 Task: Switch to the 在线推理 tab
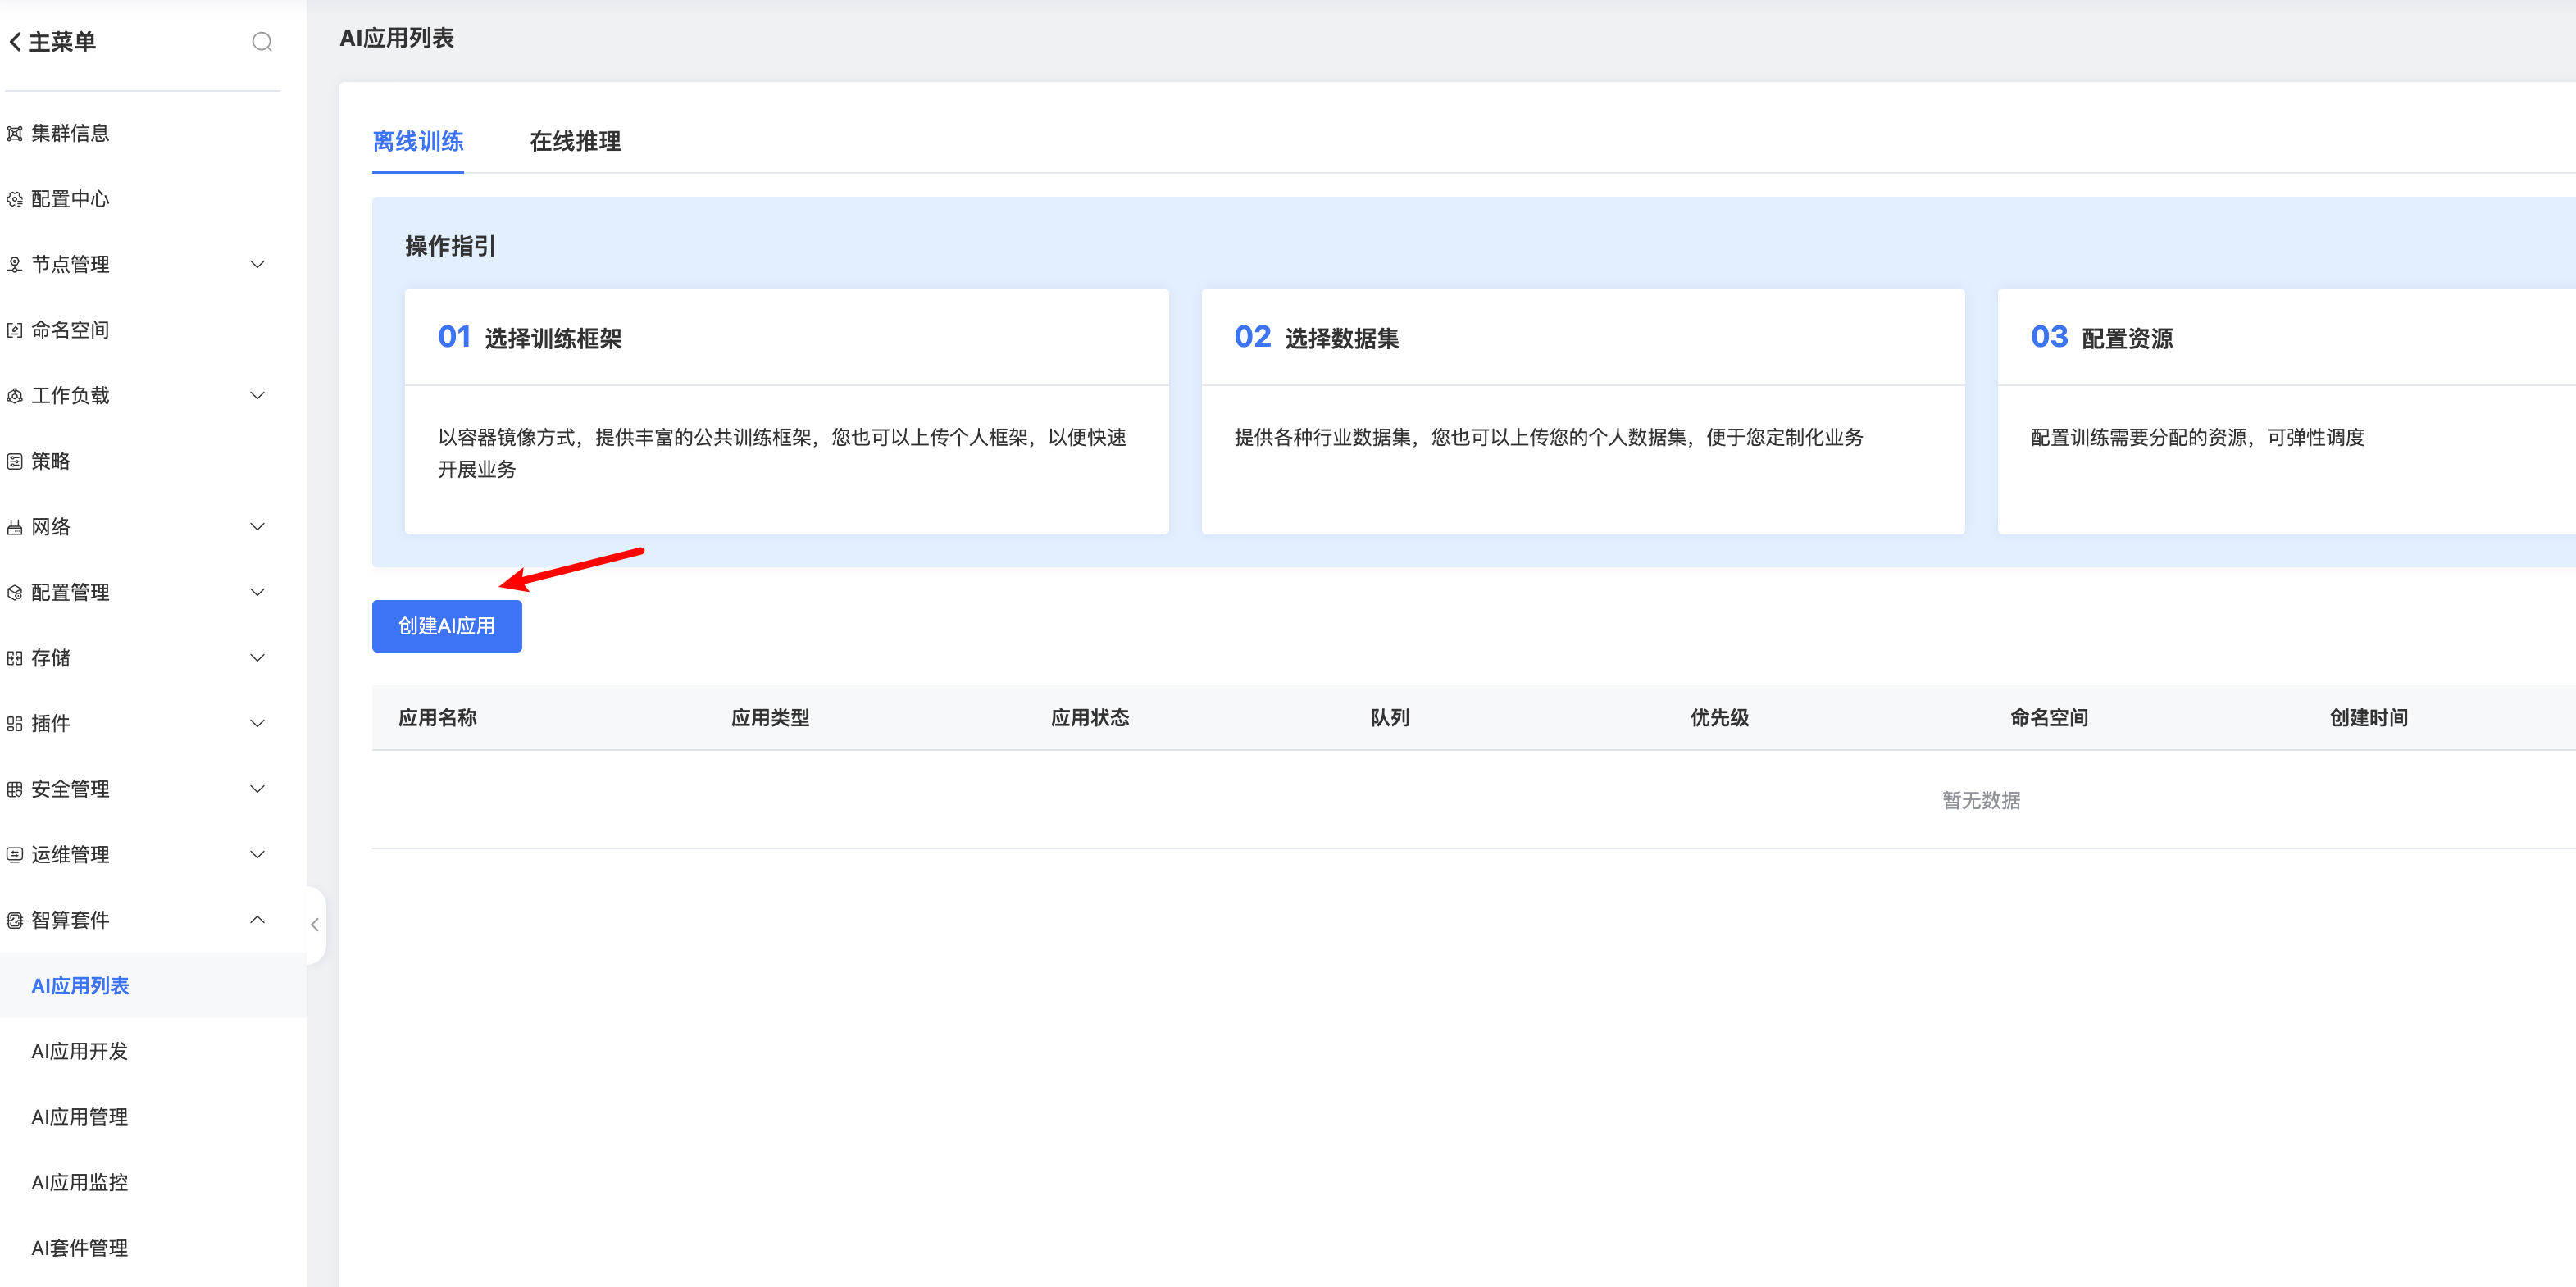coord(575,141)
